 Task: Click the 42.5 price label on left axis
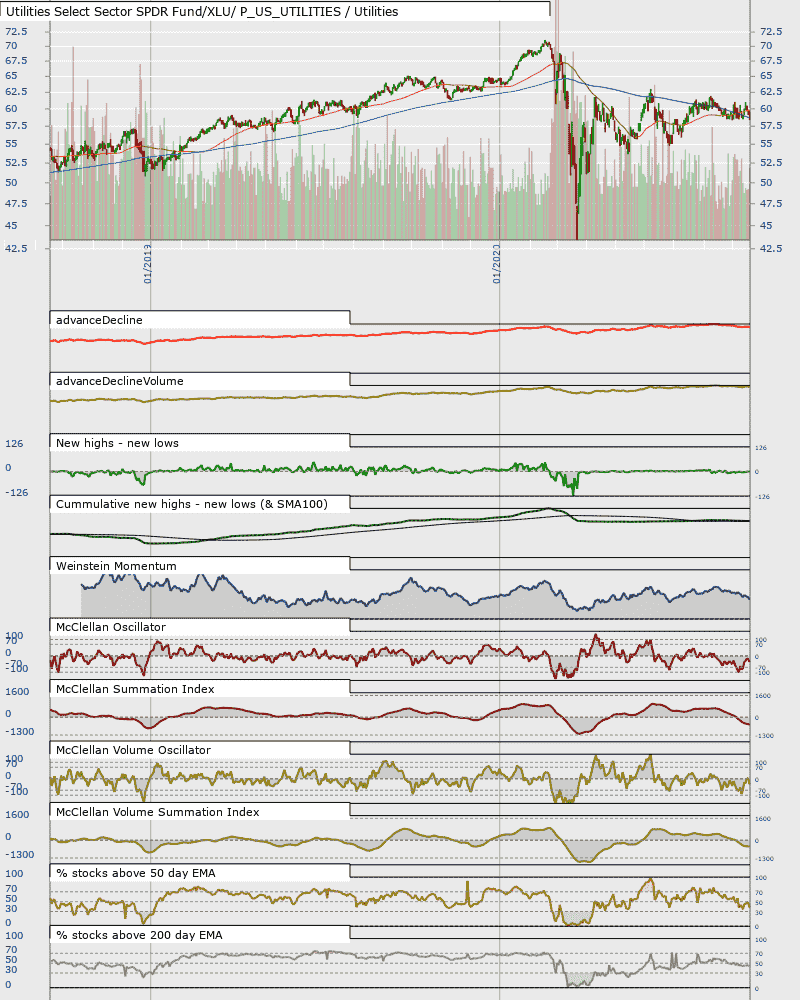click(16, 248)
